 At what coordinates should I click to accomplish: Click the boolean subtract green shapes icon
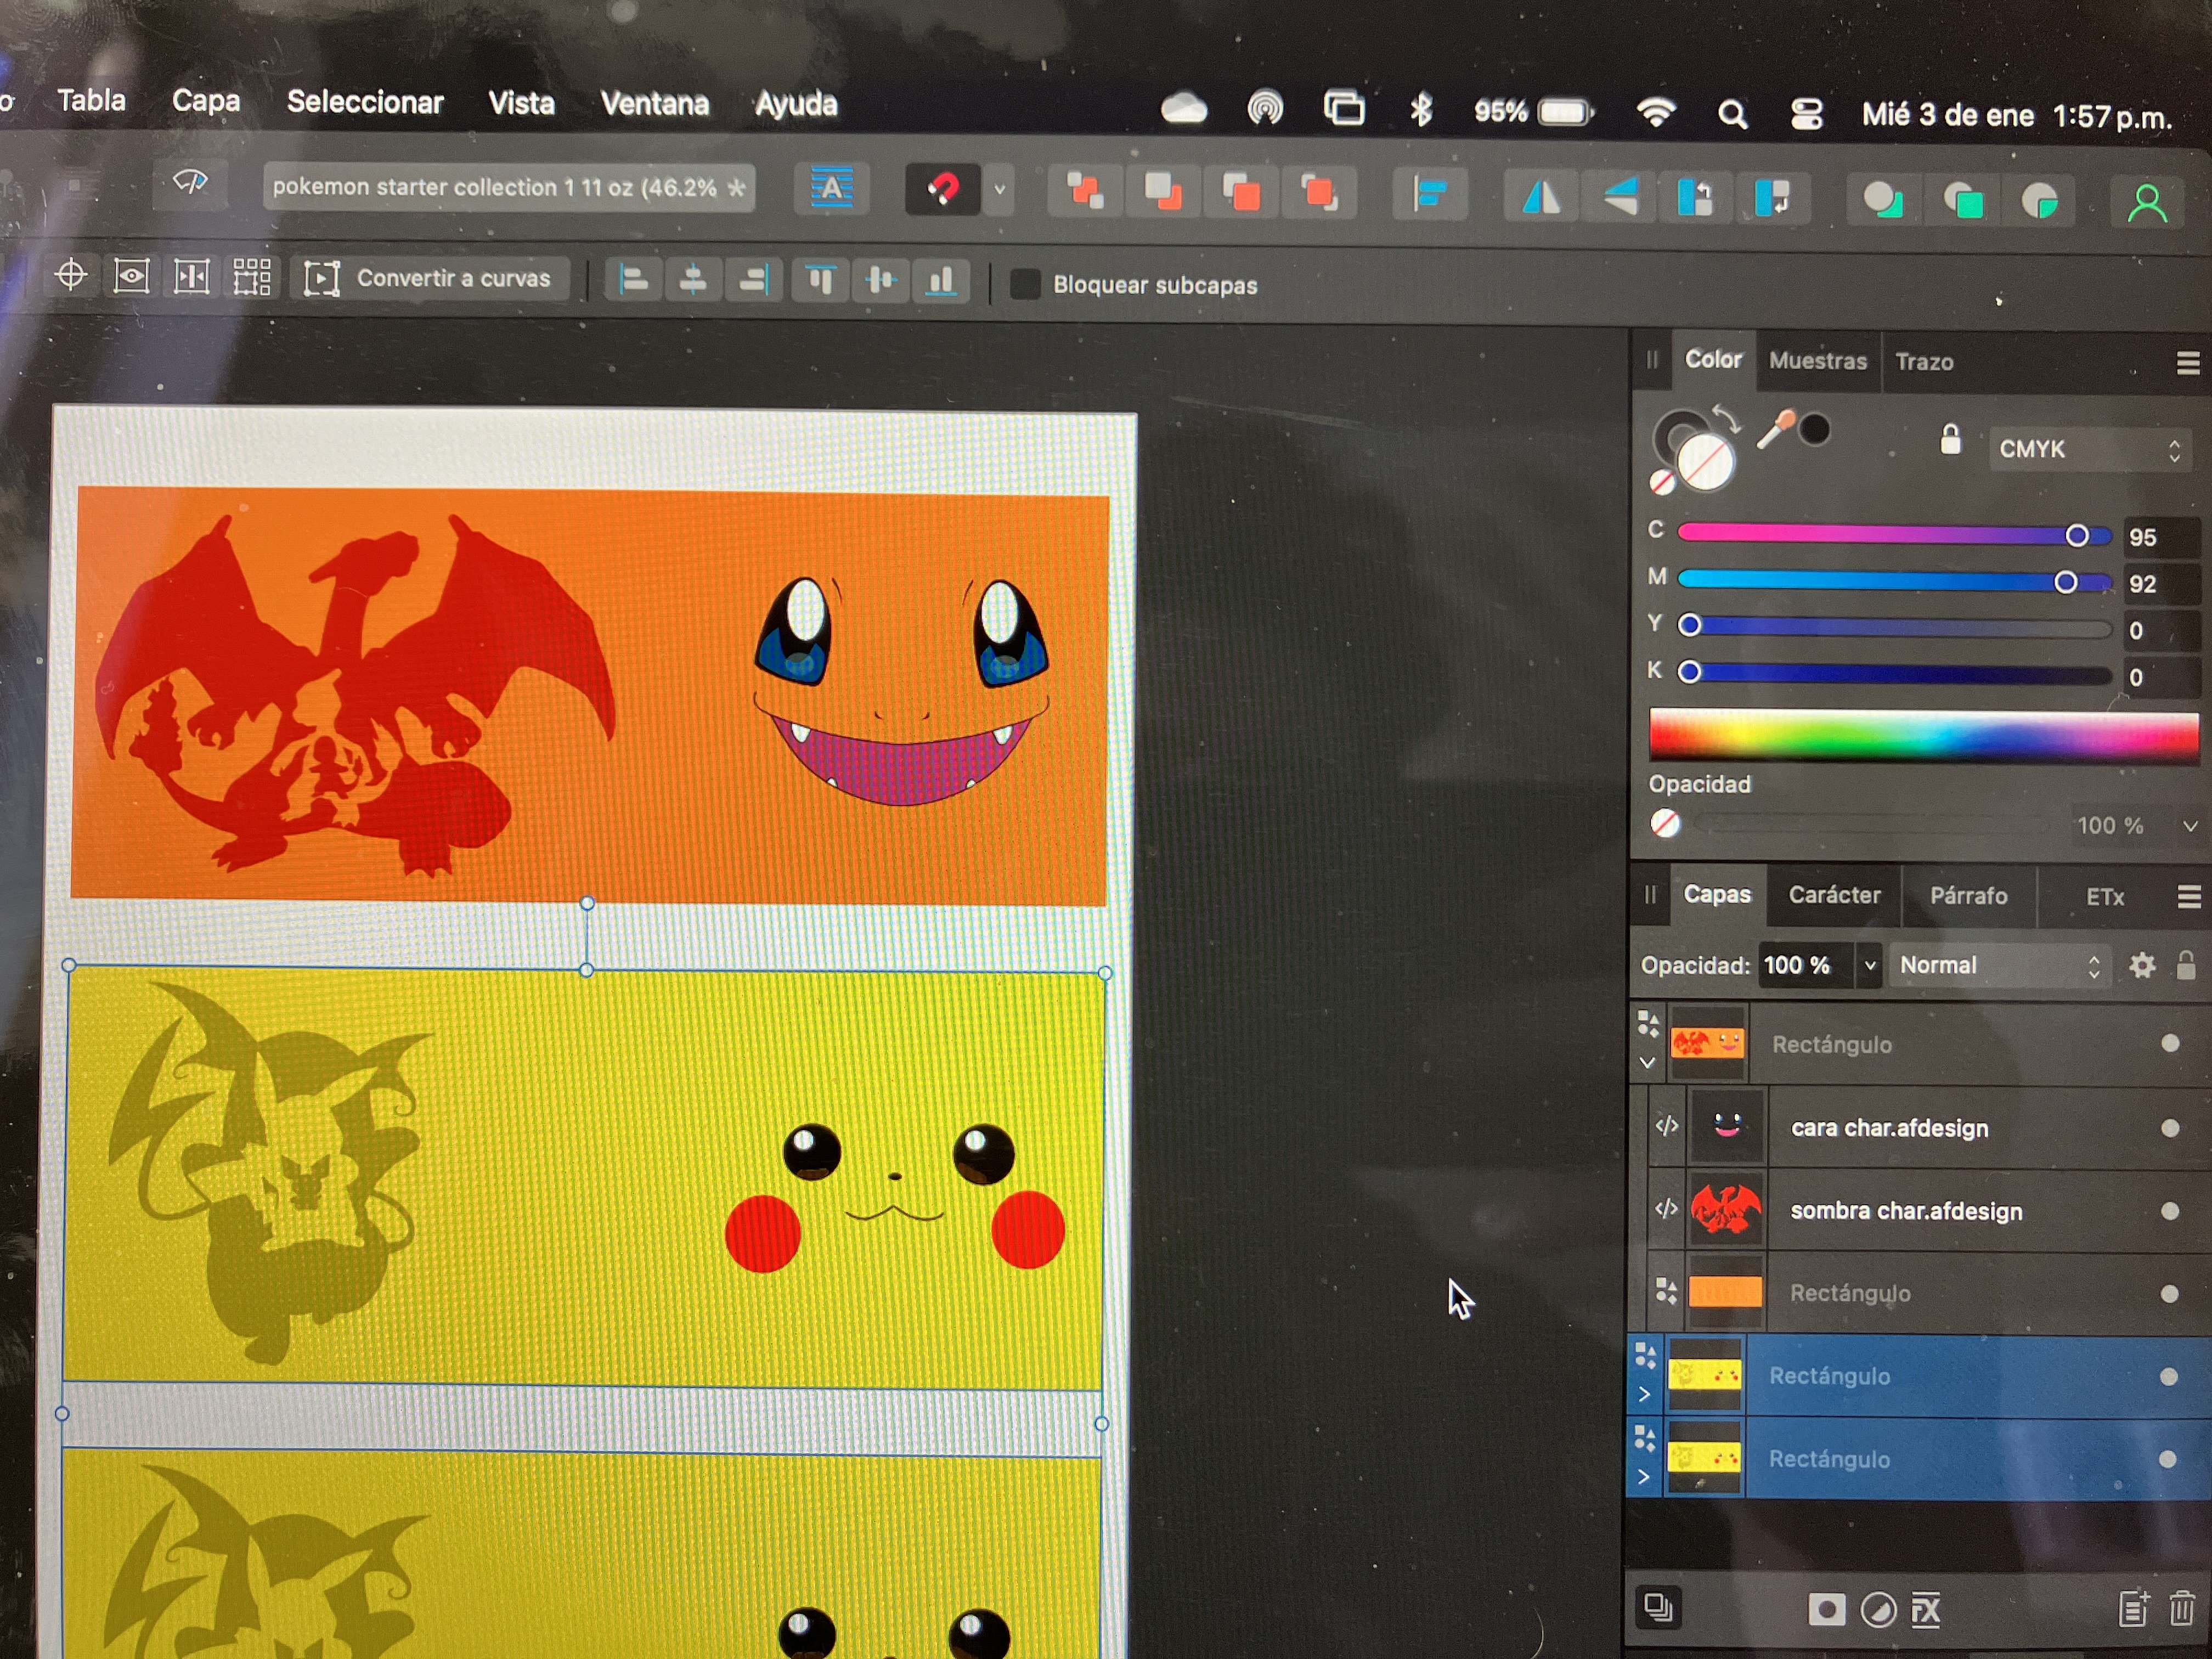1963,202
